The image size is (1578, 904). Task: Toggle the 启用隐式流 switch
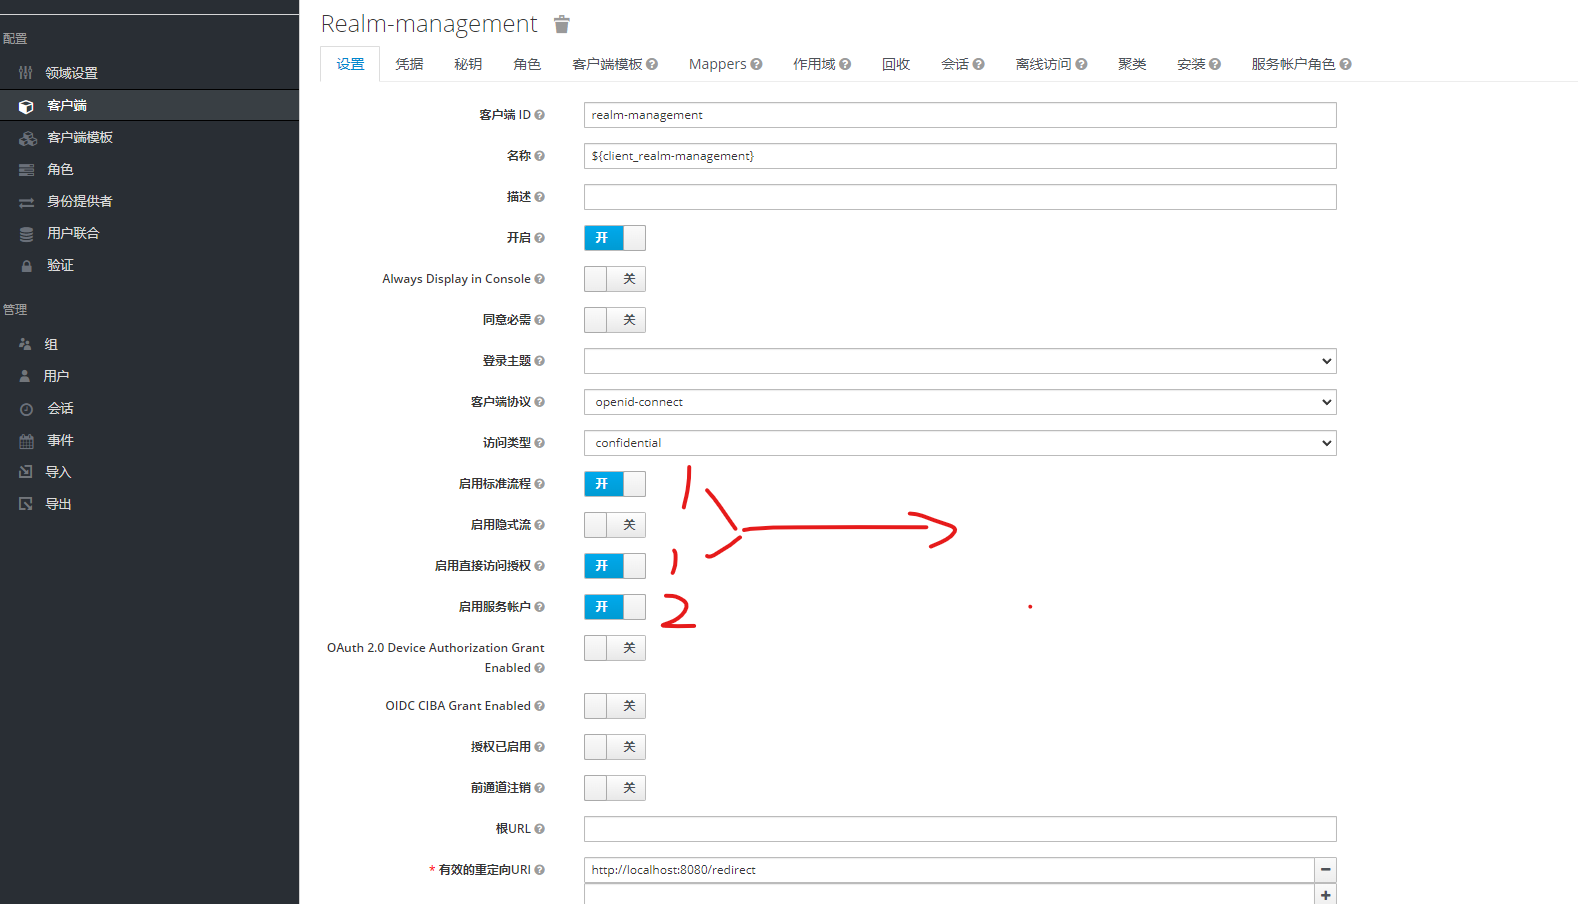click(615, 525)
